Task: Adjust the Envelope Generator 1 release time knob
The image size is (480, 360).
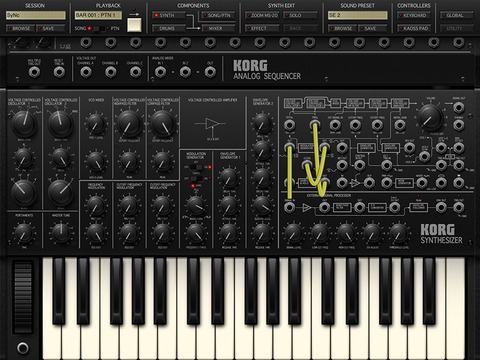Action: coord(229,233)
